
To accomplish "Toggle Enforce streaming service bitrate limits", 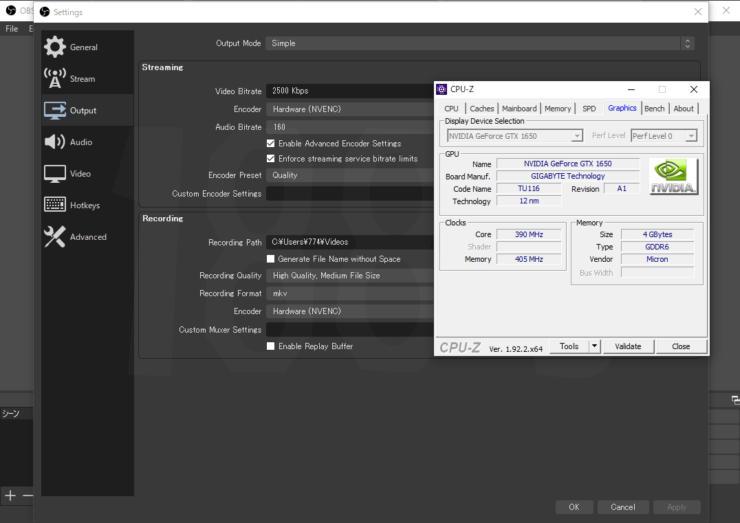I will point(270,159).
